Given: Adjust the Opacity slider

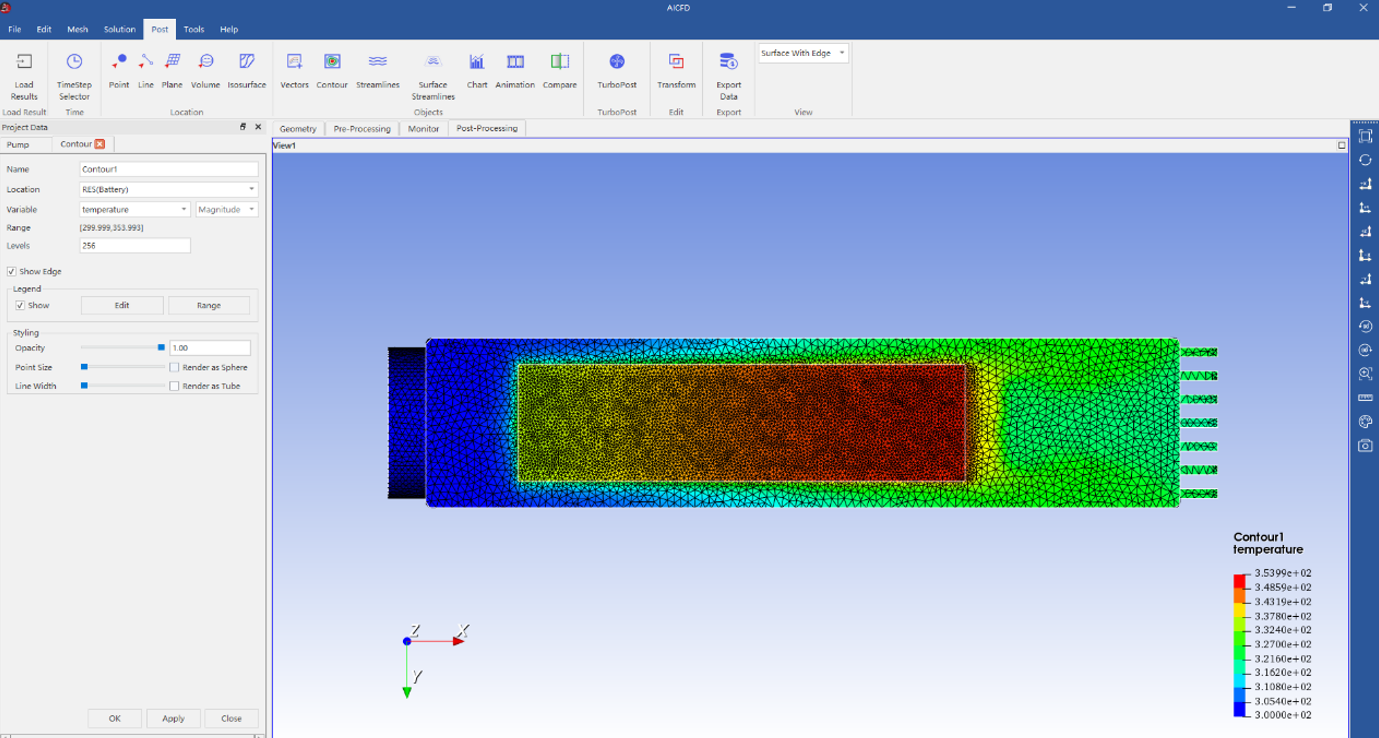Looking at the screenshot, I should pyautogui.click(x=122, y=348).
